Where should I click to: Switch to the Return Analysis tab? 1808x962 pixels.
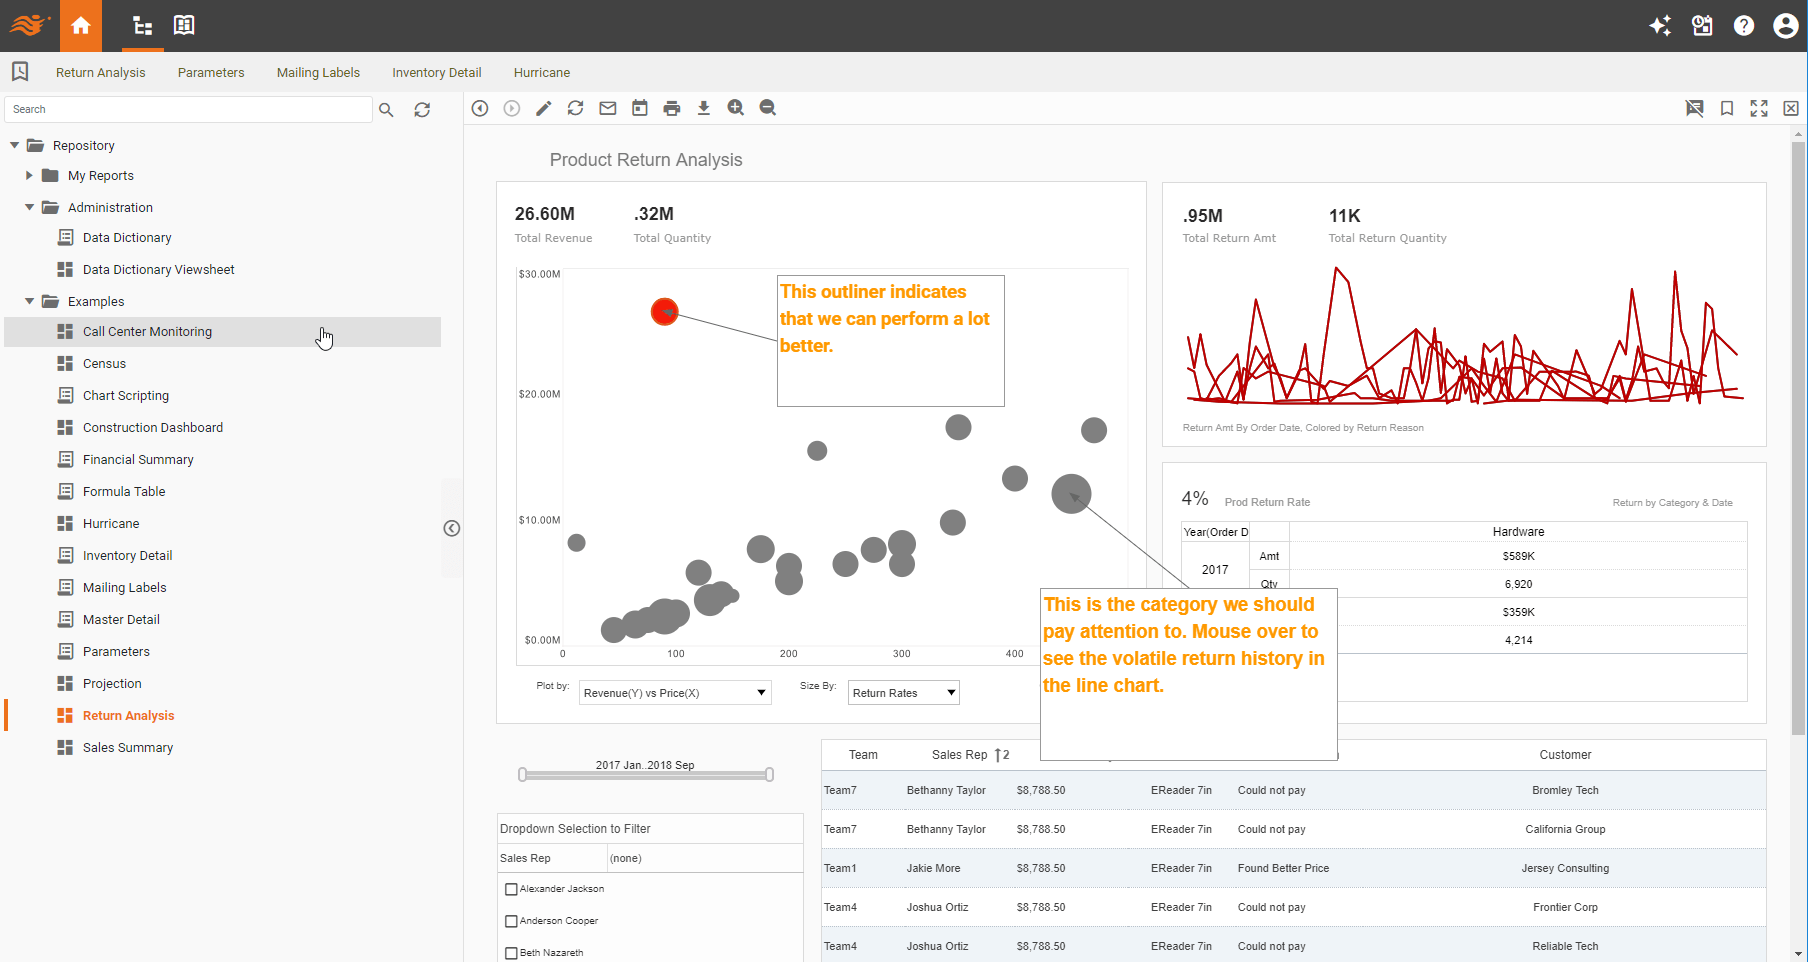(100, 72)
